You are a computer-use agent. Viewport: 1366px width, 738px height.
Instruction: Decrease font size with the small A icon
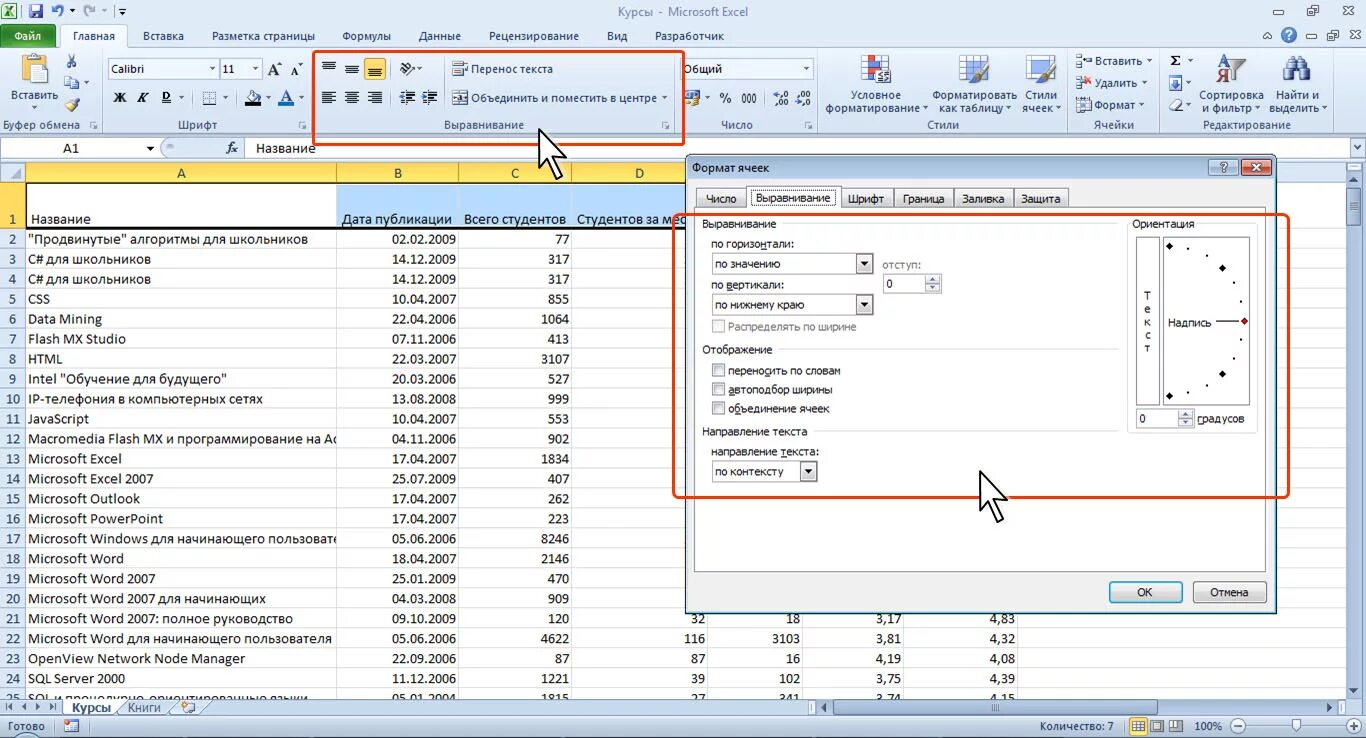296,69
